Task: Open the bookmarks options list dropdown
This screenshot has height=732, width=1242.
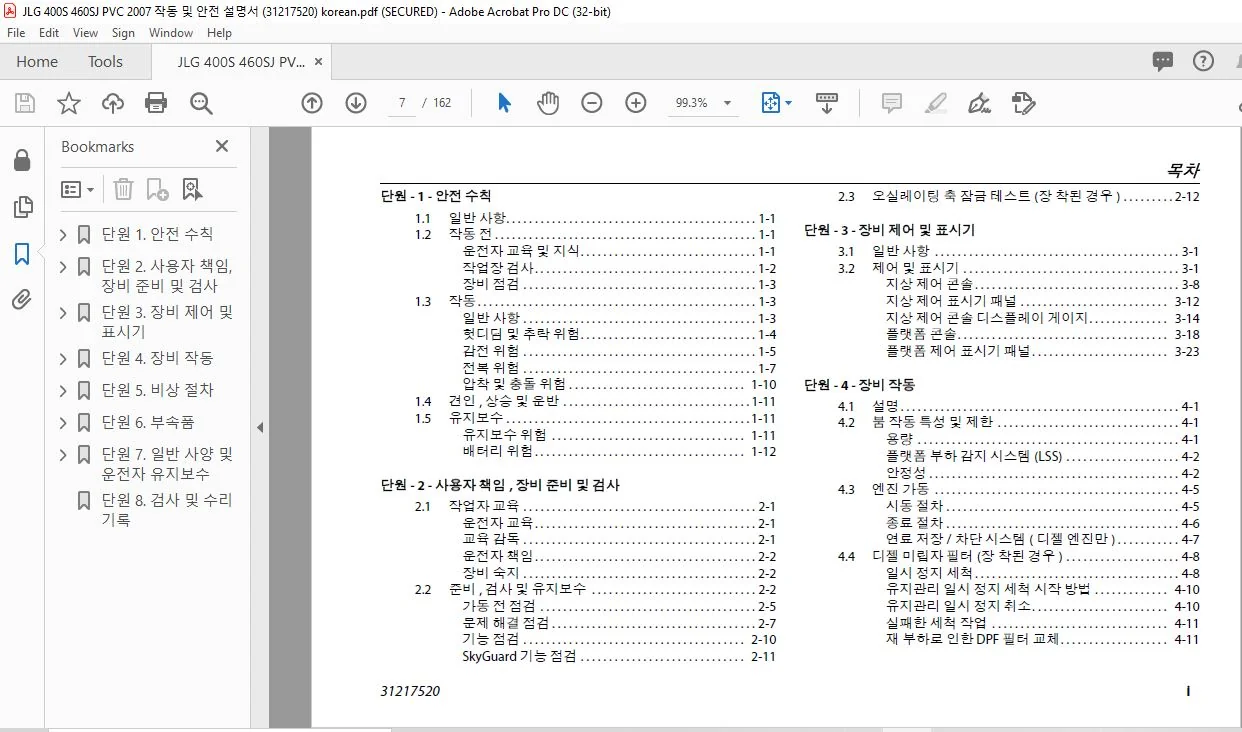Action: [x=78, y=189]
